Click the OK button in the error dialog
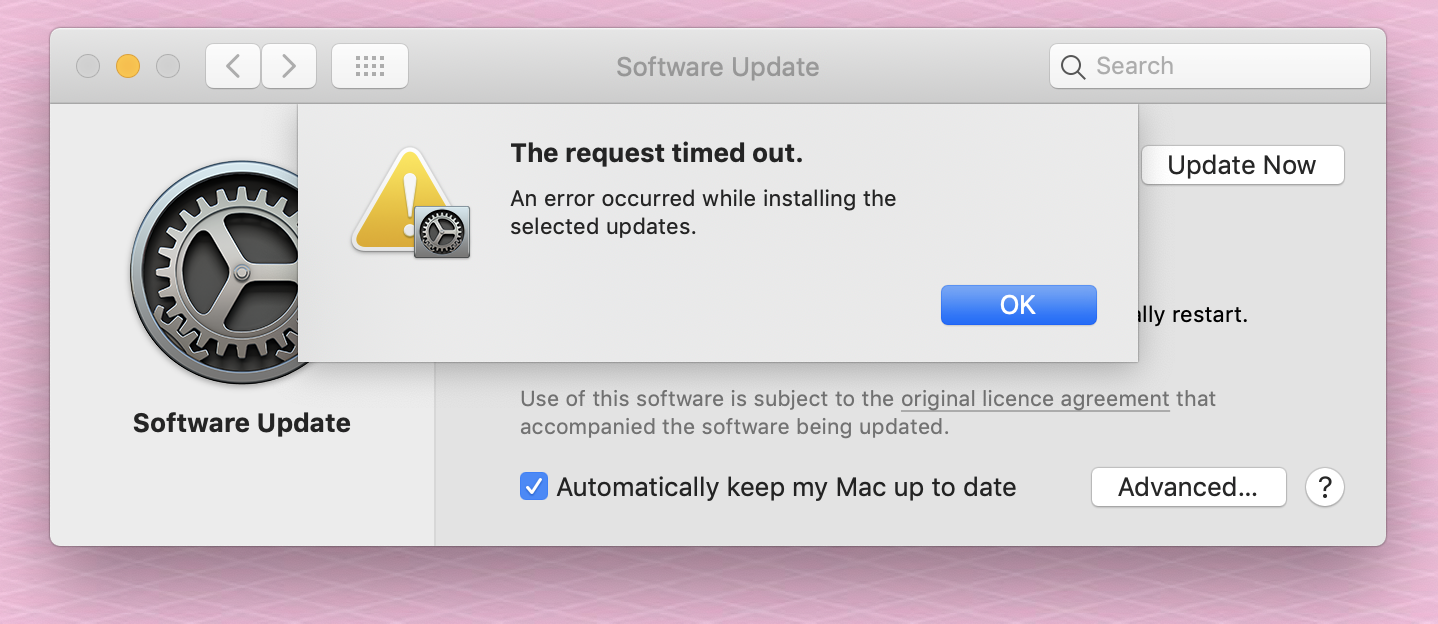The image size is (1438, 624). [1018, 305]
